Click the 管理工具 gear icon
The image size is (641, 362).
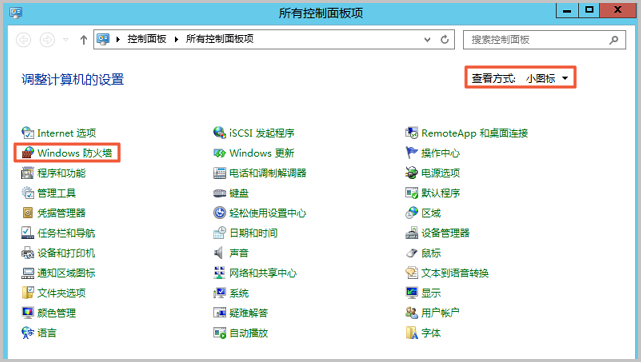click(x=27, y=193)
